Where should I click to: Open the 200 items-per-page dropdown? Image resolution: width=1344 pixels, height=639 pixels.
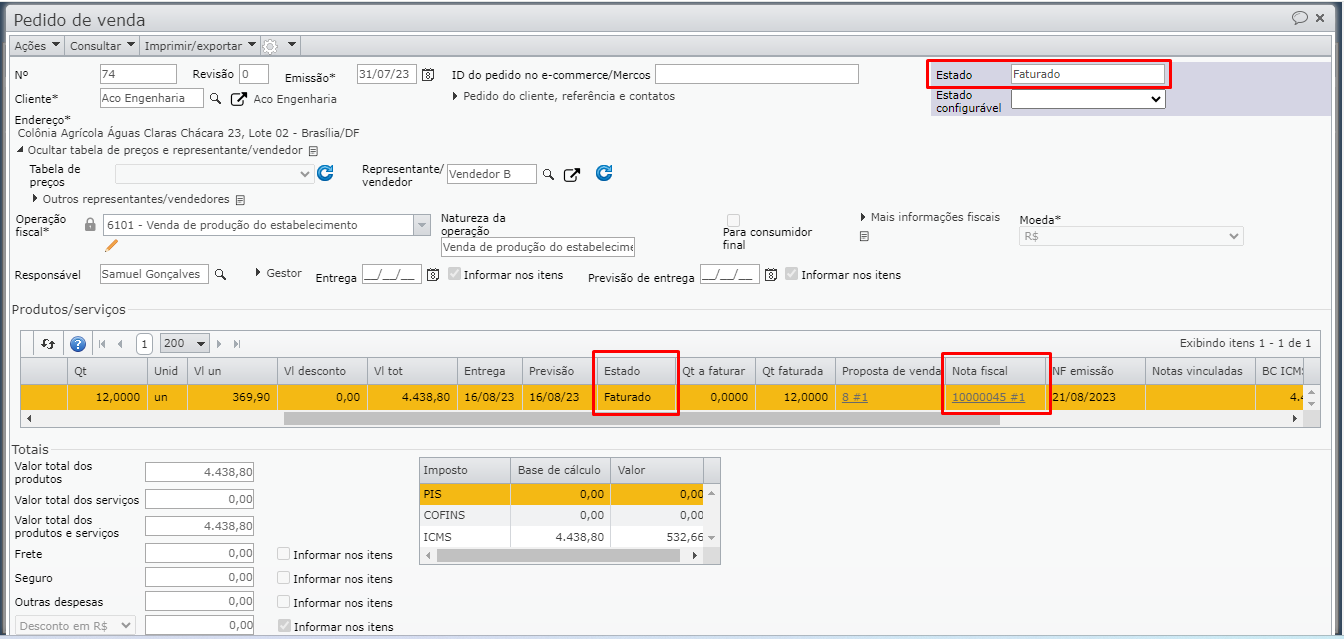185,343
